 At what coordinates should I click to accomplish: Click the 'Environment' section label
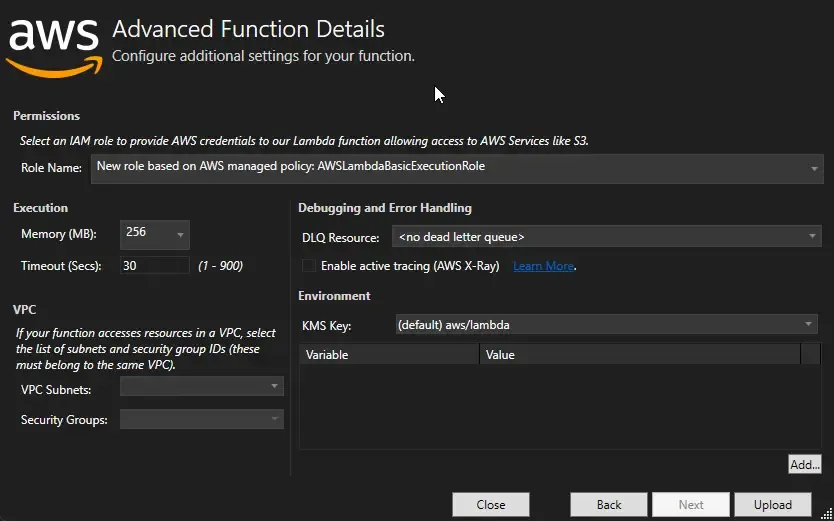335,296
